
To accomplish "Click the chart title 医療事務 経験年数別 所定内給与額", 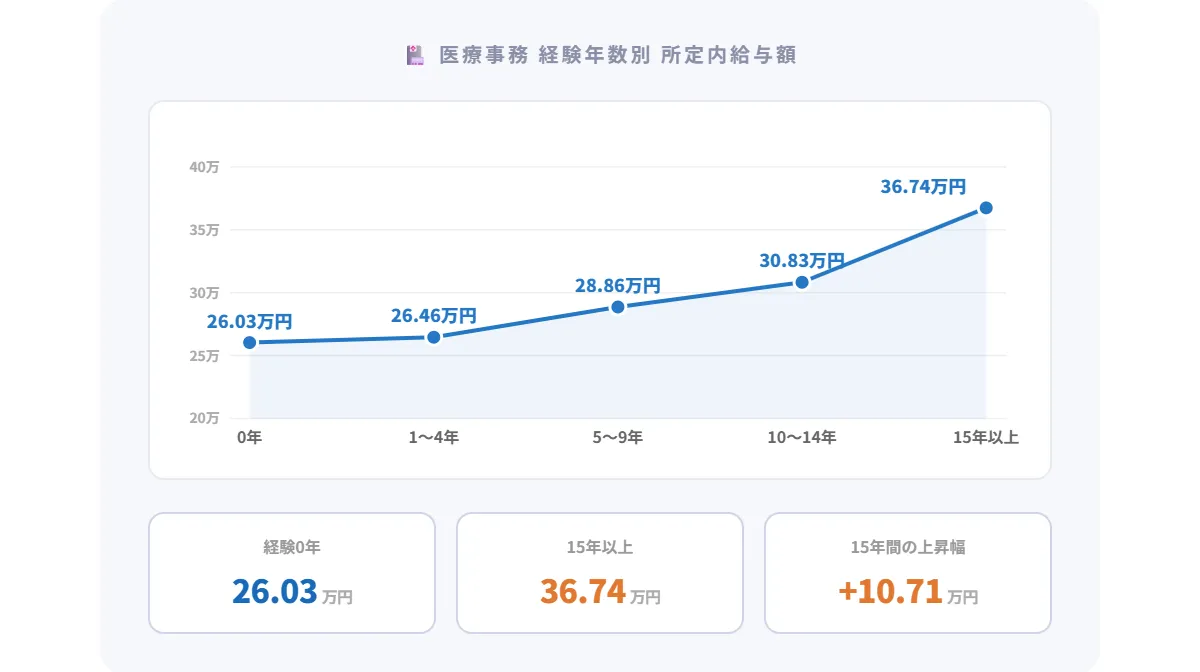I will (618, 56).
